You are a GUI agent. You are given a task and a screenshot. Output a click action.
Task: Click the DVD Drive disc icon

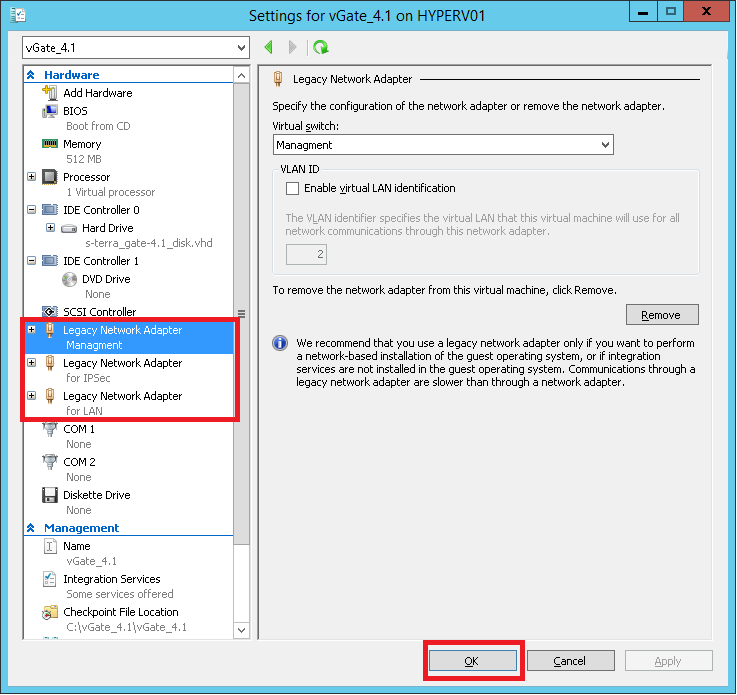pyautogui.click(x=69, y=279)
